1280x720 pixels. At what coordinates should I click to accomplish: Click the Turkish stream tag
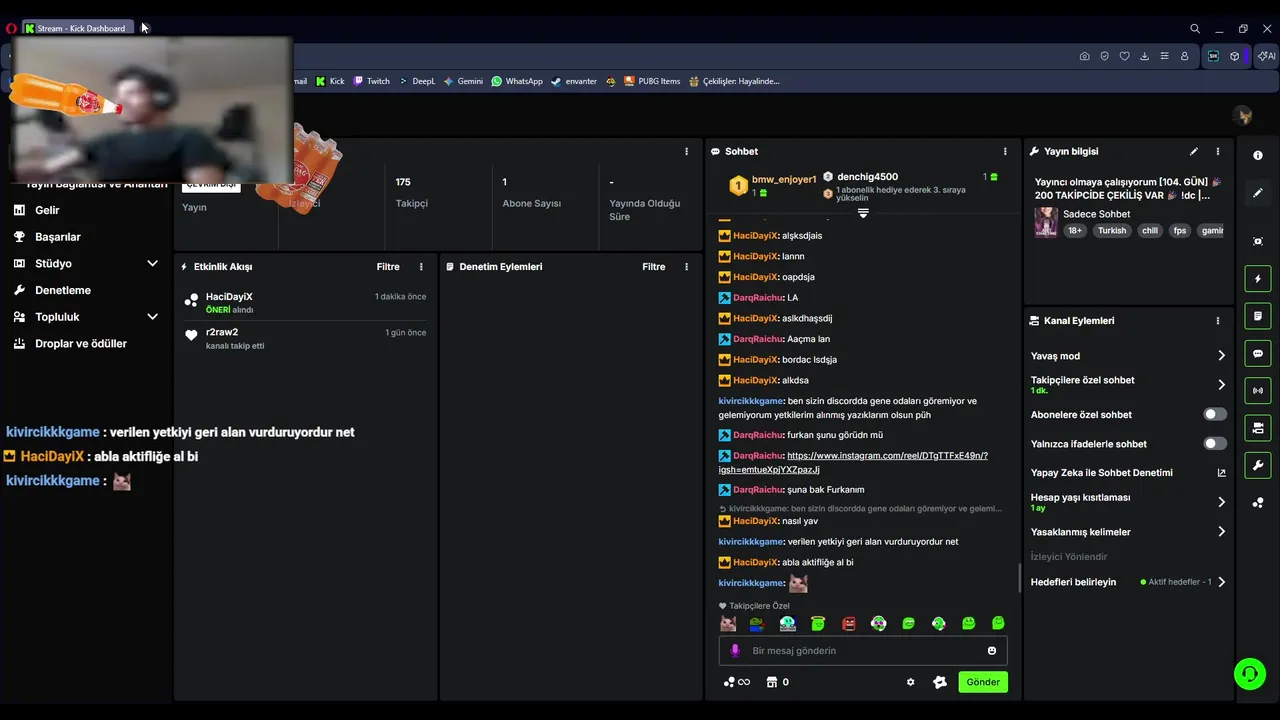(1112, 230)
